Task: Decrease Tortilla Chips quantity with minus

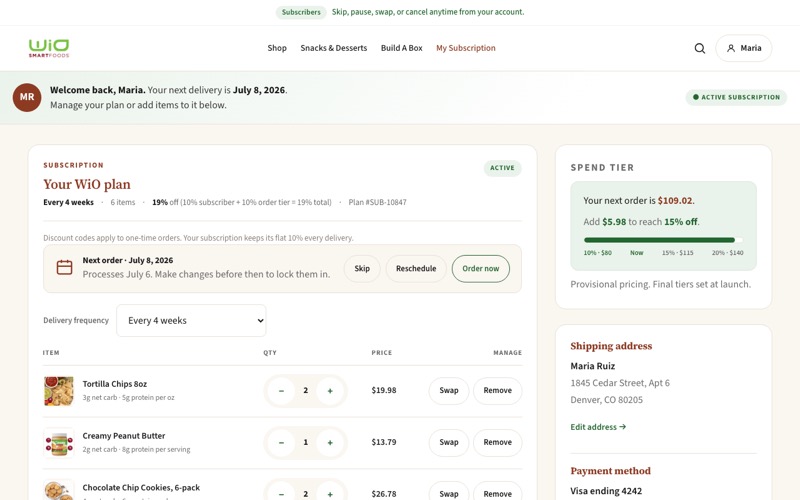Action: tap(281, 391)
